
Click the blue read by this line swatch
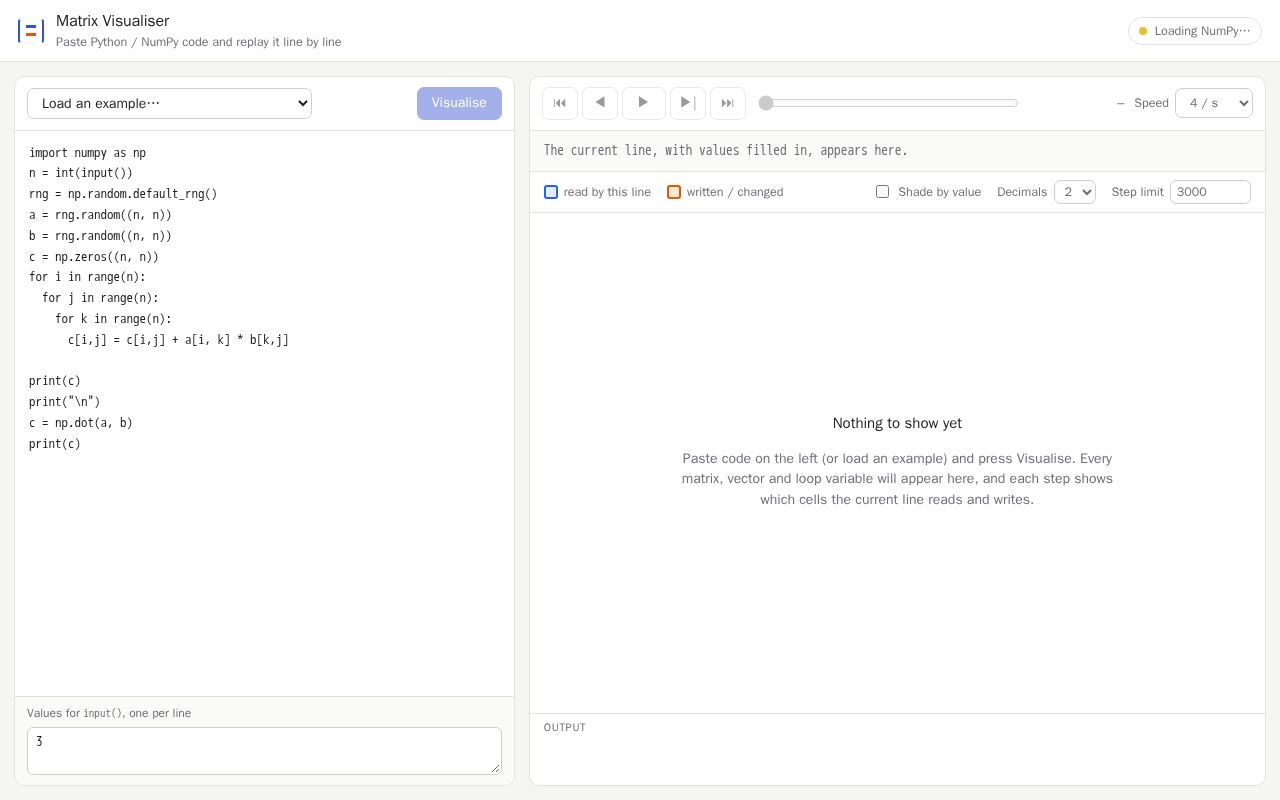tap(551, 192)
